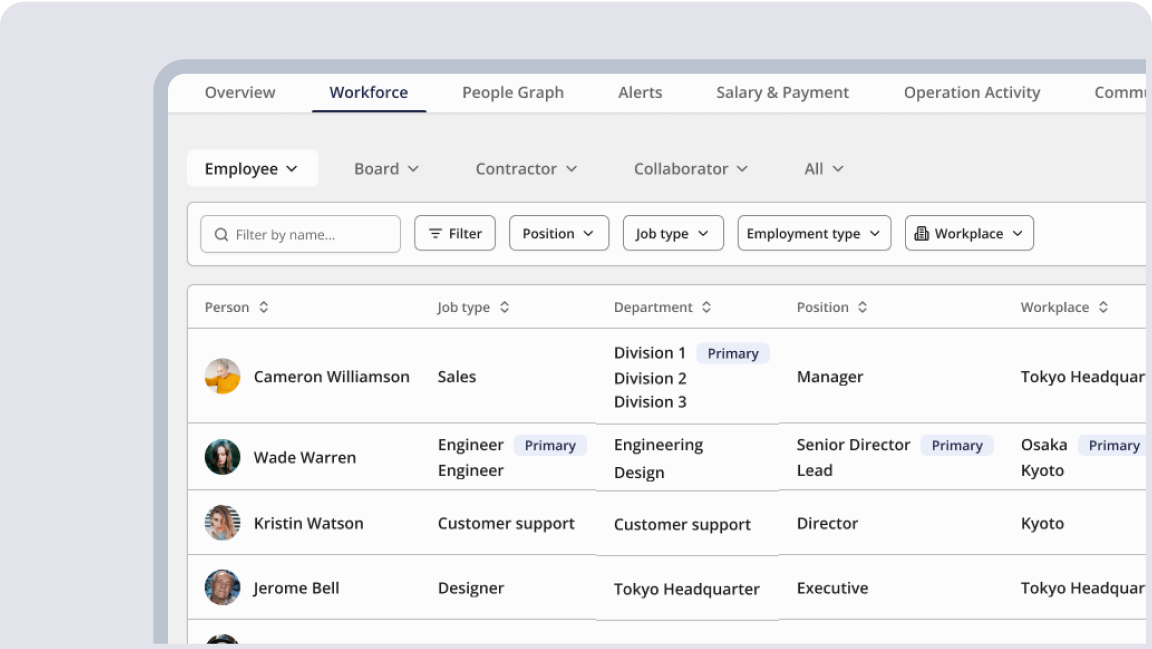1152x649 pixels.
Task: Open the Job type filter dropdown
Action: coord(672,233)
